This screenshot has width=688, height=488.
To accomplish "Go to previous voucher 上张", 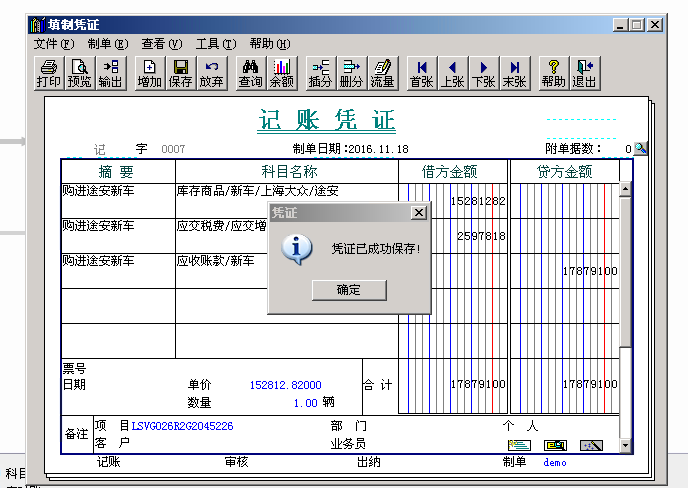I will pyautogui.click(x=453, y=73).
